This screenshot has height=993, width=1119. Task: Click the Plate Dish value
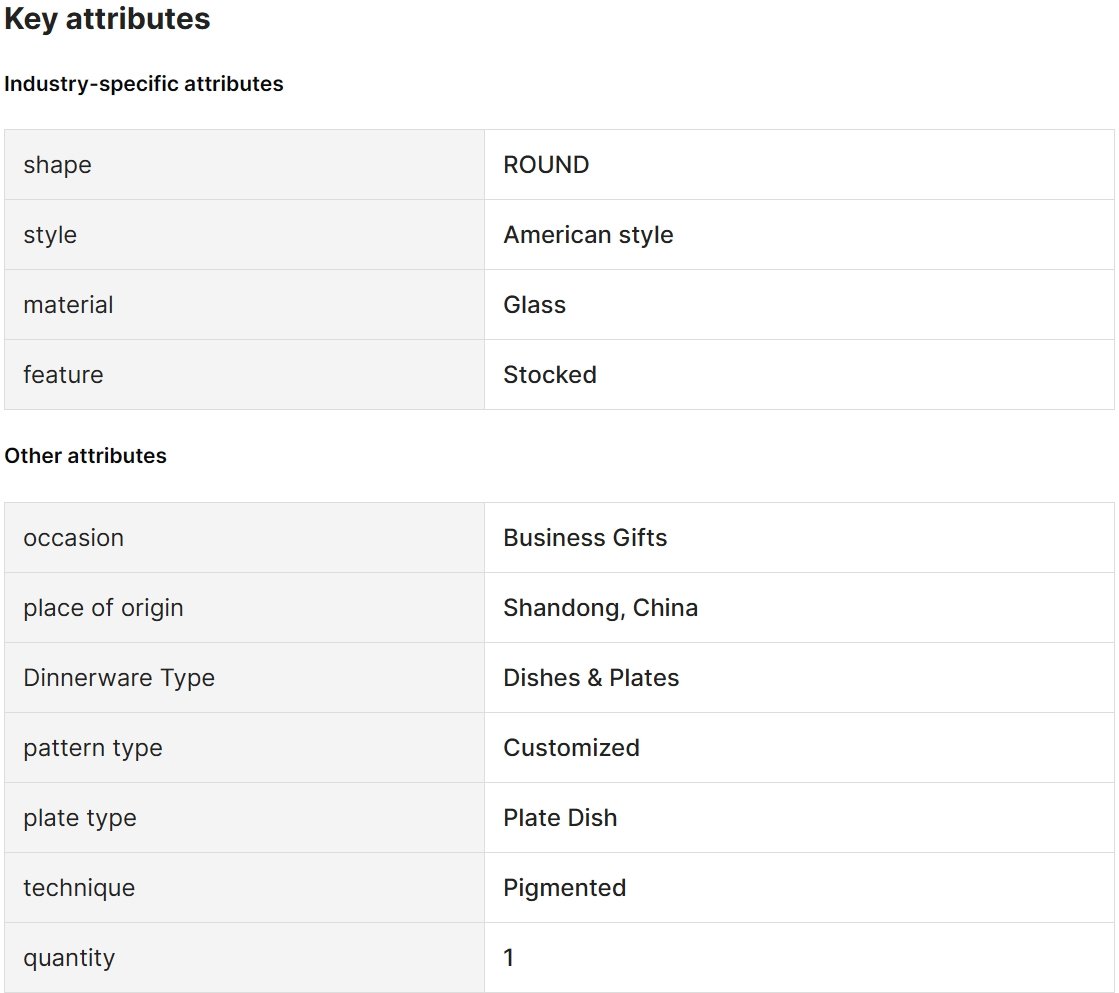[560, 817]
